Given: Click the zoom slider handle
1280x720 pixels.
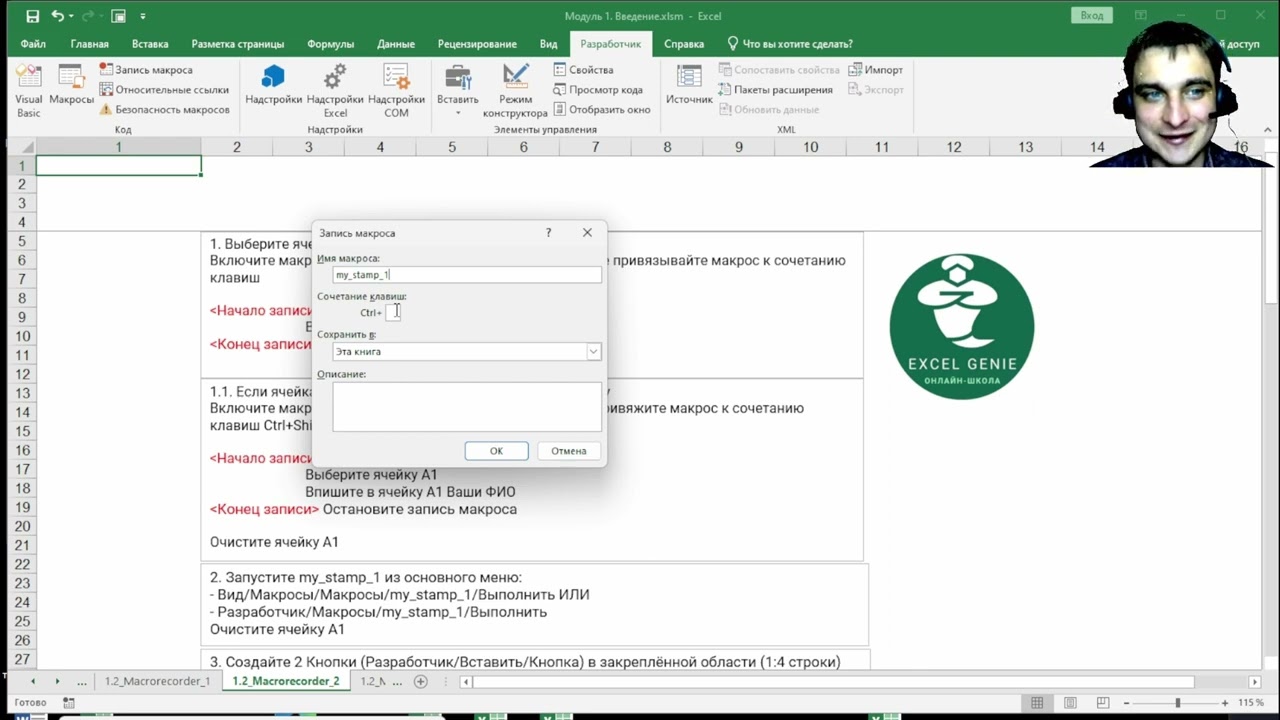Looking at the screenshot, I should pos(1178,703).
